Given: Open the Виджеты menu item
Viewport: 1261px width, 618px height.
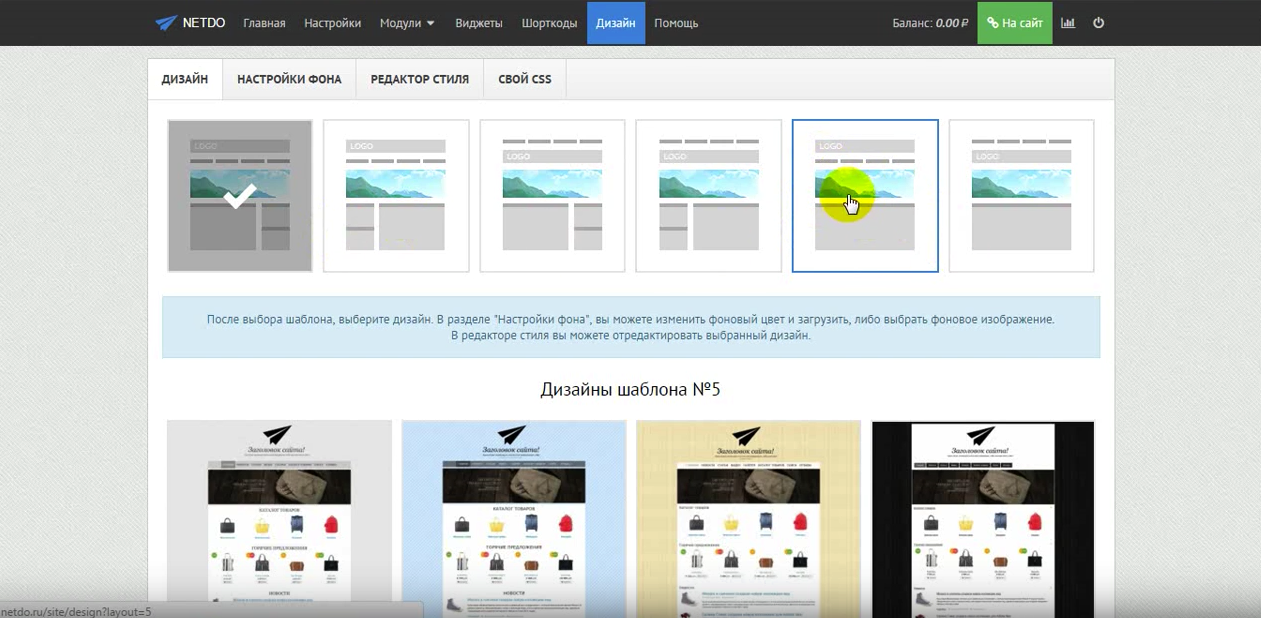Looking at the screenshot, I should (x=478, y=23).
